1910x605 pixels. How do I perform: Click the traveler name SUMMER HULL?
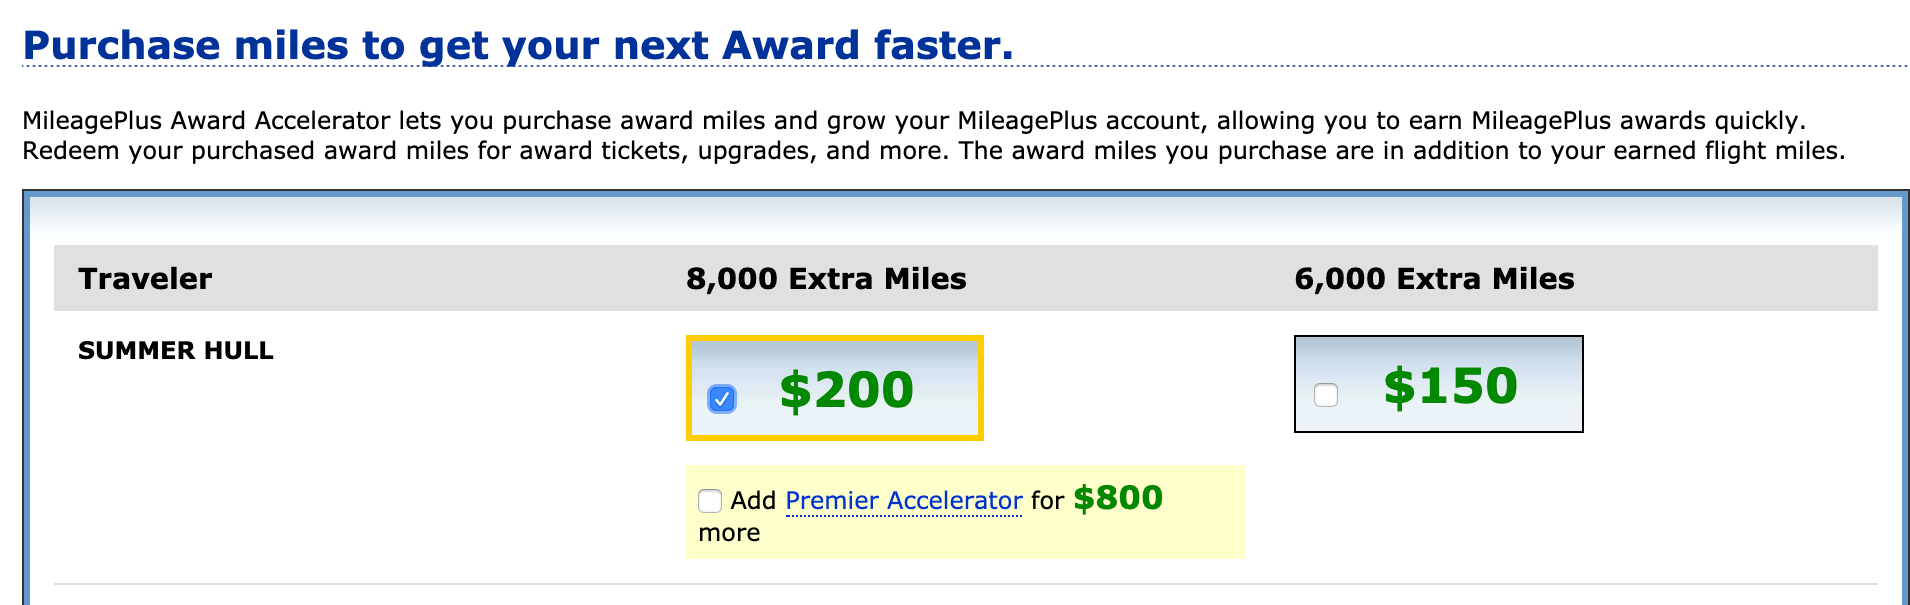(x=176, y=351)
